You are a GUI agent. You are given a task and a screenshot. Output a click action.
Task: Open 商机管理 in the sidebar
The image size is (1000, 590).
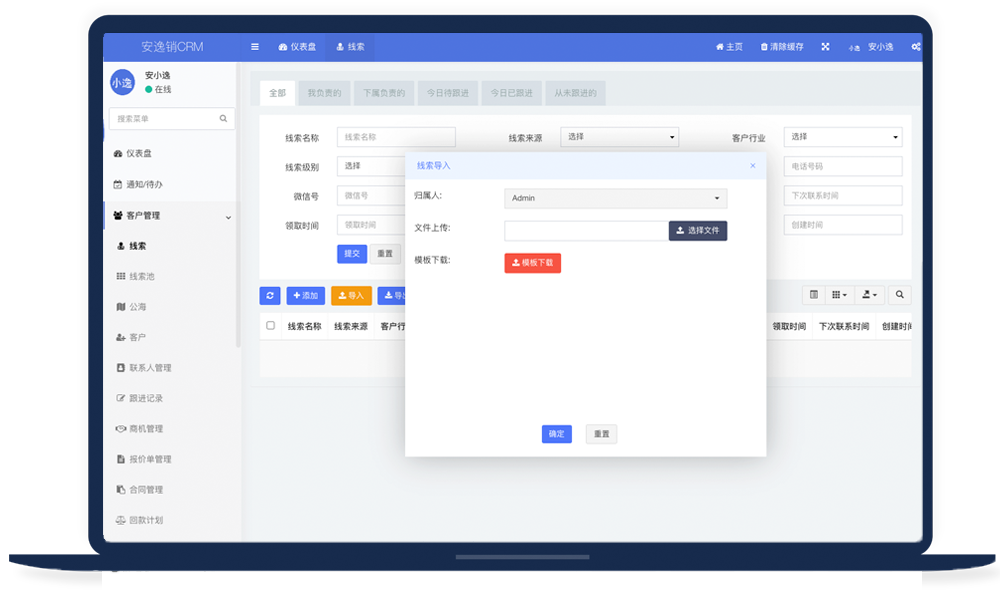tap(140, 429)
